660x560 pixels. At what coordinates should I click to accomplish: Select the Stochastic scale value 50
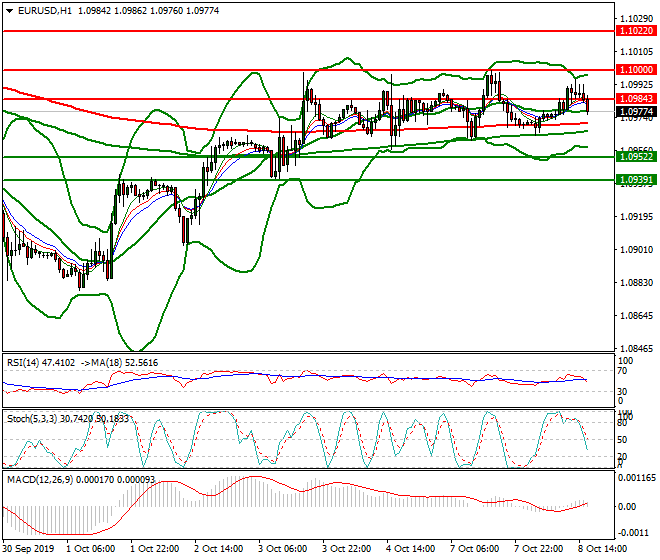622,440
